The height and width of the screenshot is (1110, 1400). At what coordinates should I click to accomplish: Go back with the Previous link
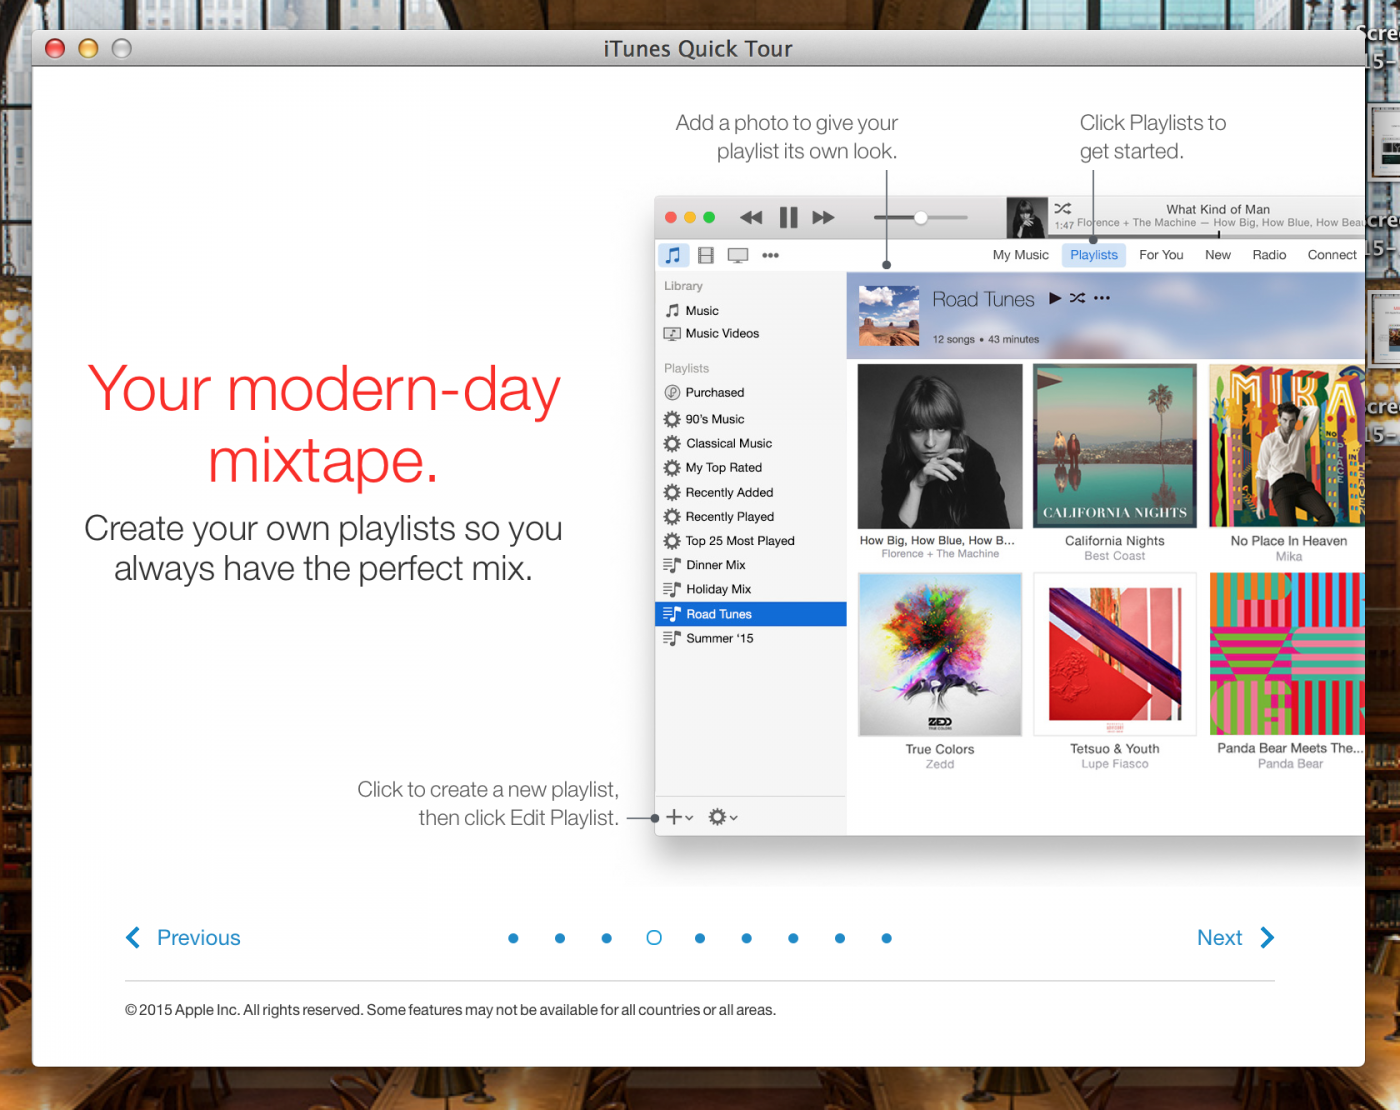coord(184,938)
